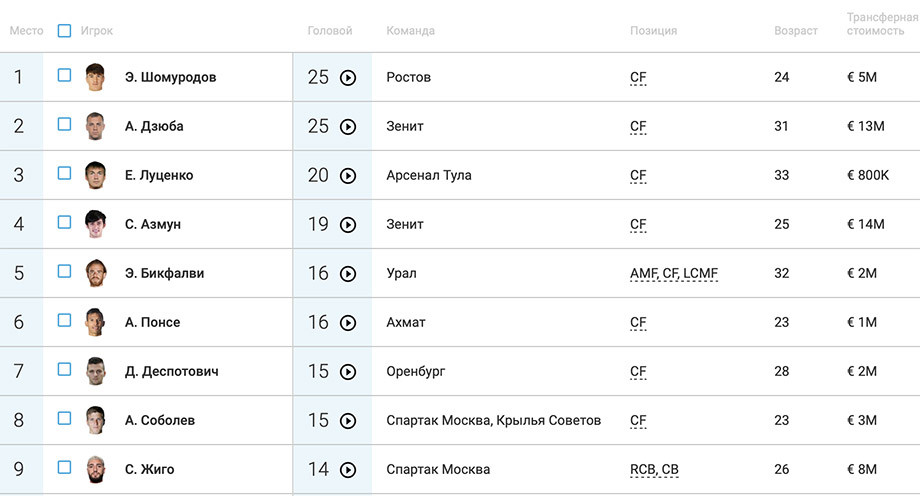Sort by Трансферная стоимость header
Screen dimensions: 920x496
tap(882, 24)
